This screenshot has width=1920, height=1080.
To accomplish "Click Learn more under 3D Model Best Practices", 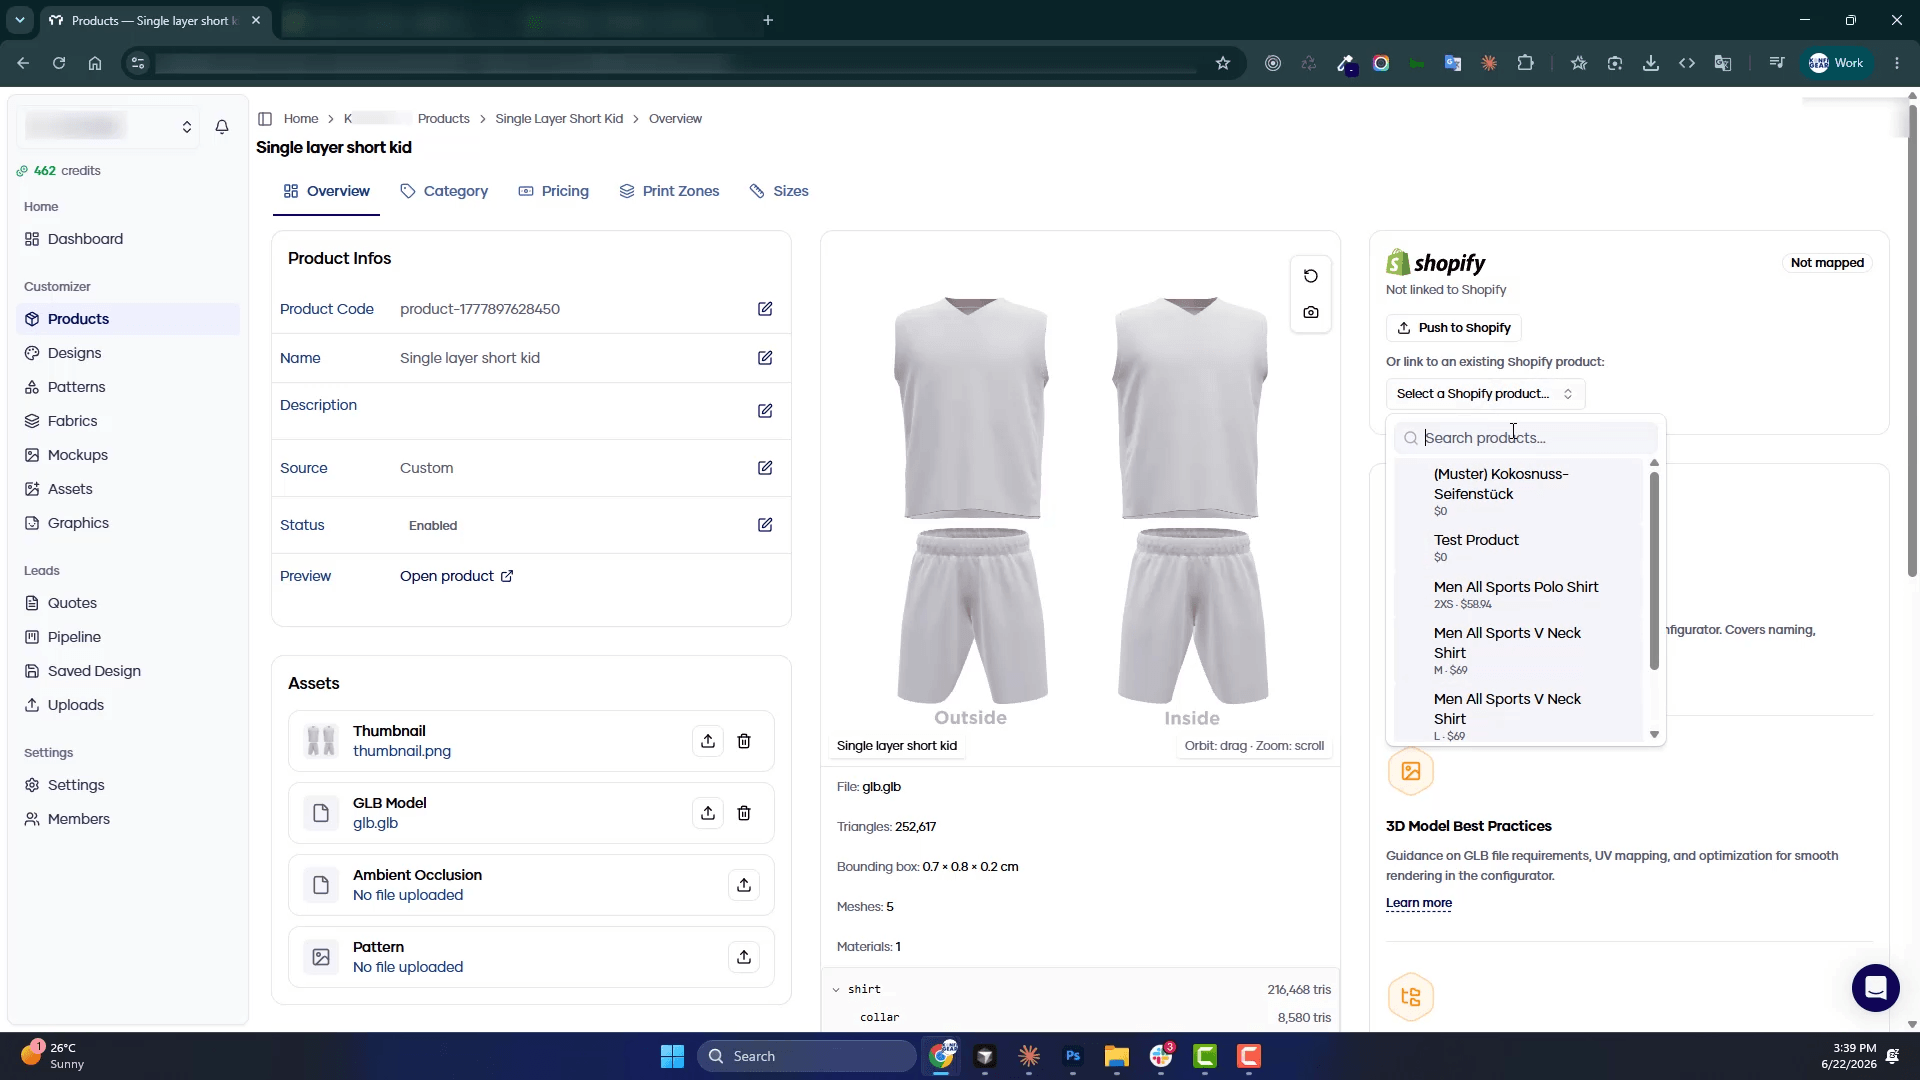I will (x=1418, y=903).
